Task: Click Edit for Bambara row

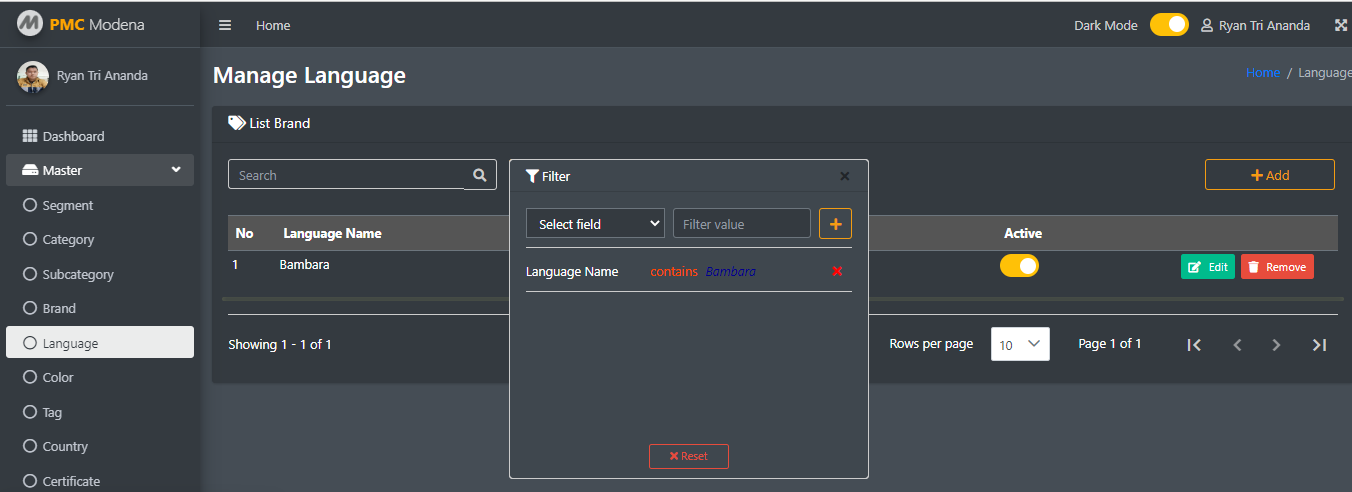Action: click(1208, 267)
